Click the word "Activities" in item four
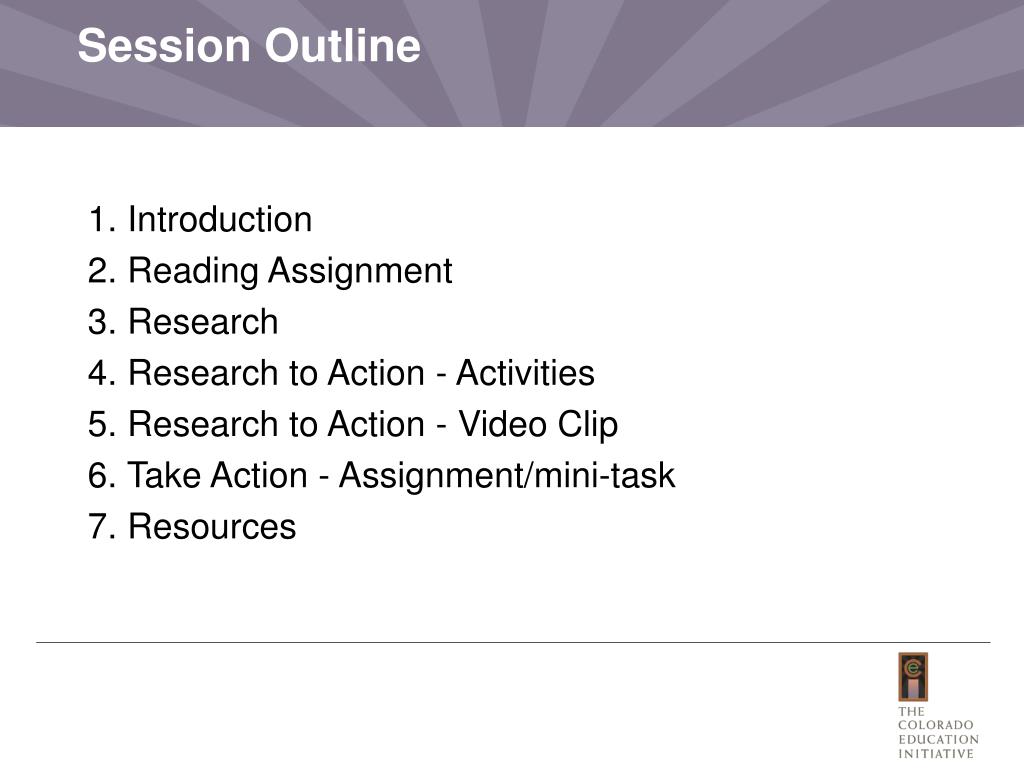 [x=525, y=373]
